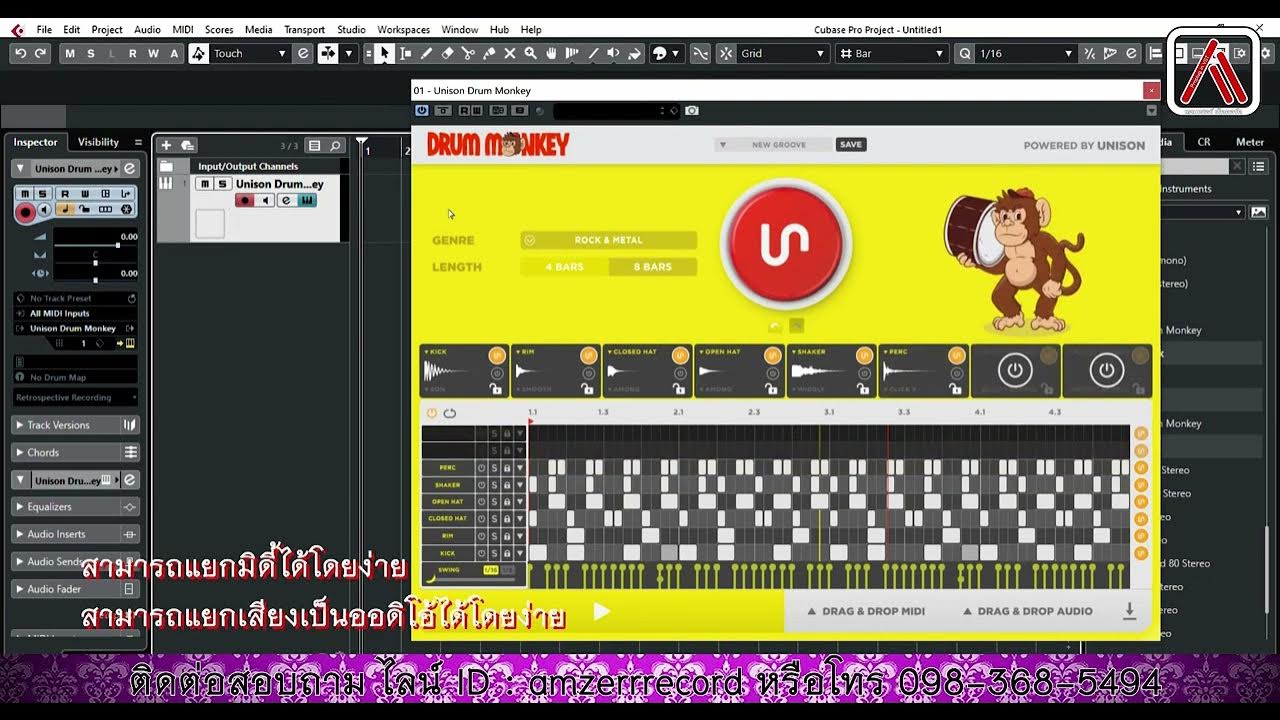The width and height of the screenshot is (1280, 720).
Task: Regenerate the KICK sample with orange Unison icon
Action: 496,355
